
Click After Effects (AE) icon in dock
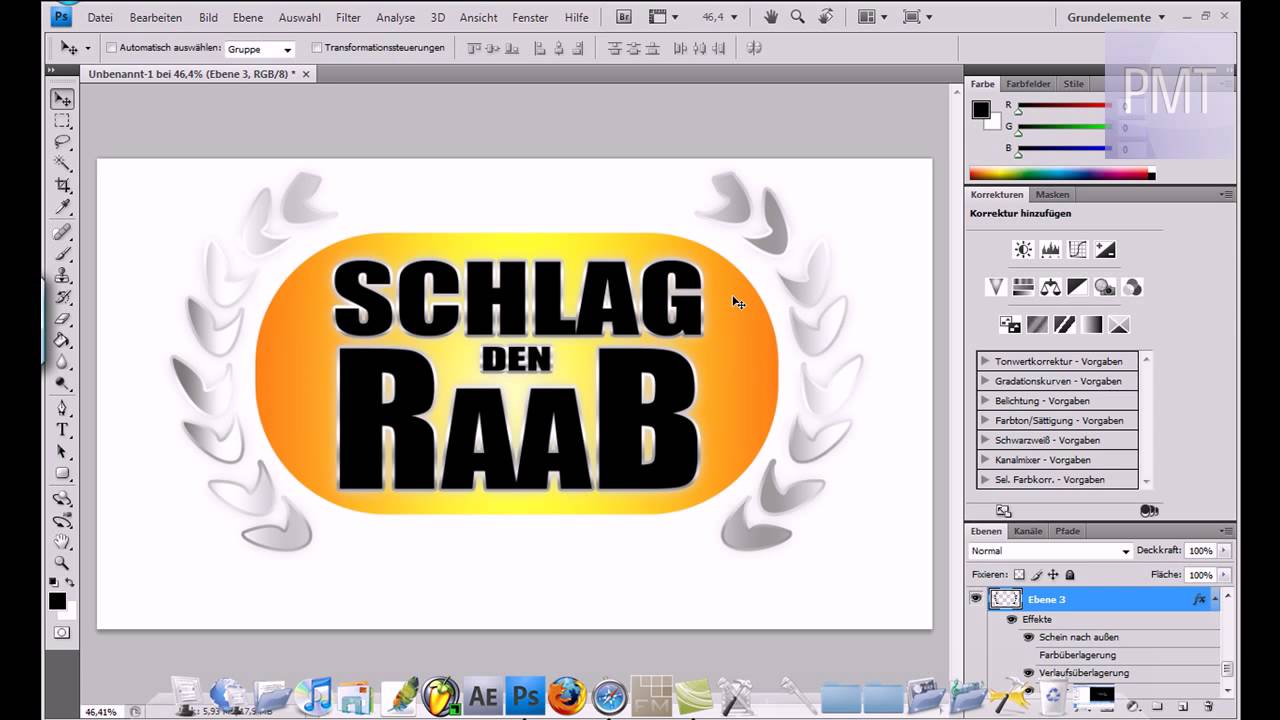click(x=483, y=696)
